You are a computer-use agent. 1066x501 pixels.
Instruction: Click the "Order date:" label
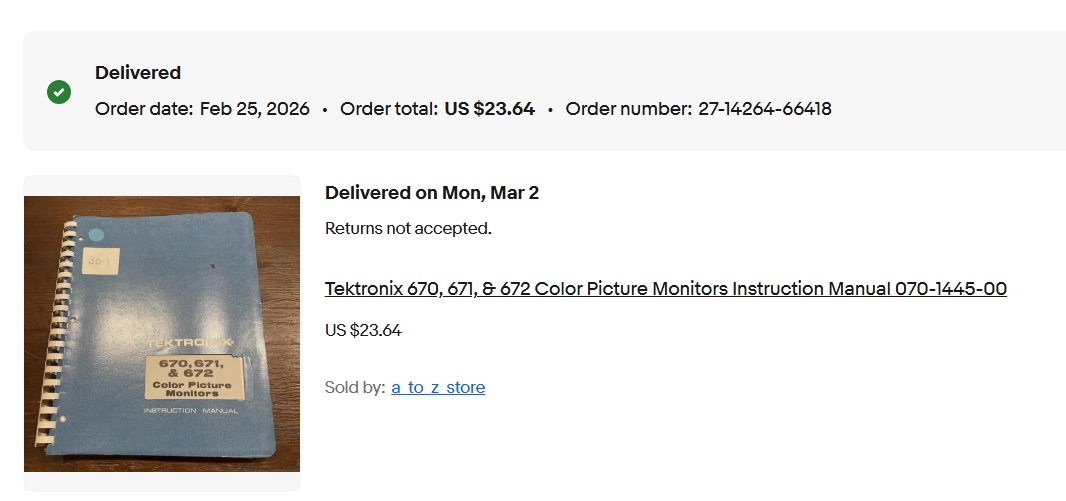144,109
